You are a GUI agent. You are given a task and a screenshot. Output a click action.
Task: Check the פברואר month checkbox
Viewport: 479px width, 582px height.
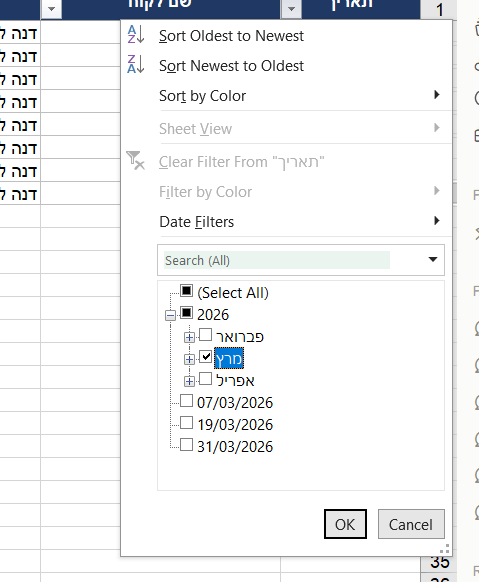click(205, 334)
